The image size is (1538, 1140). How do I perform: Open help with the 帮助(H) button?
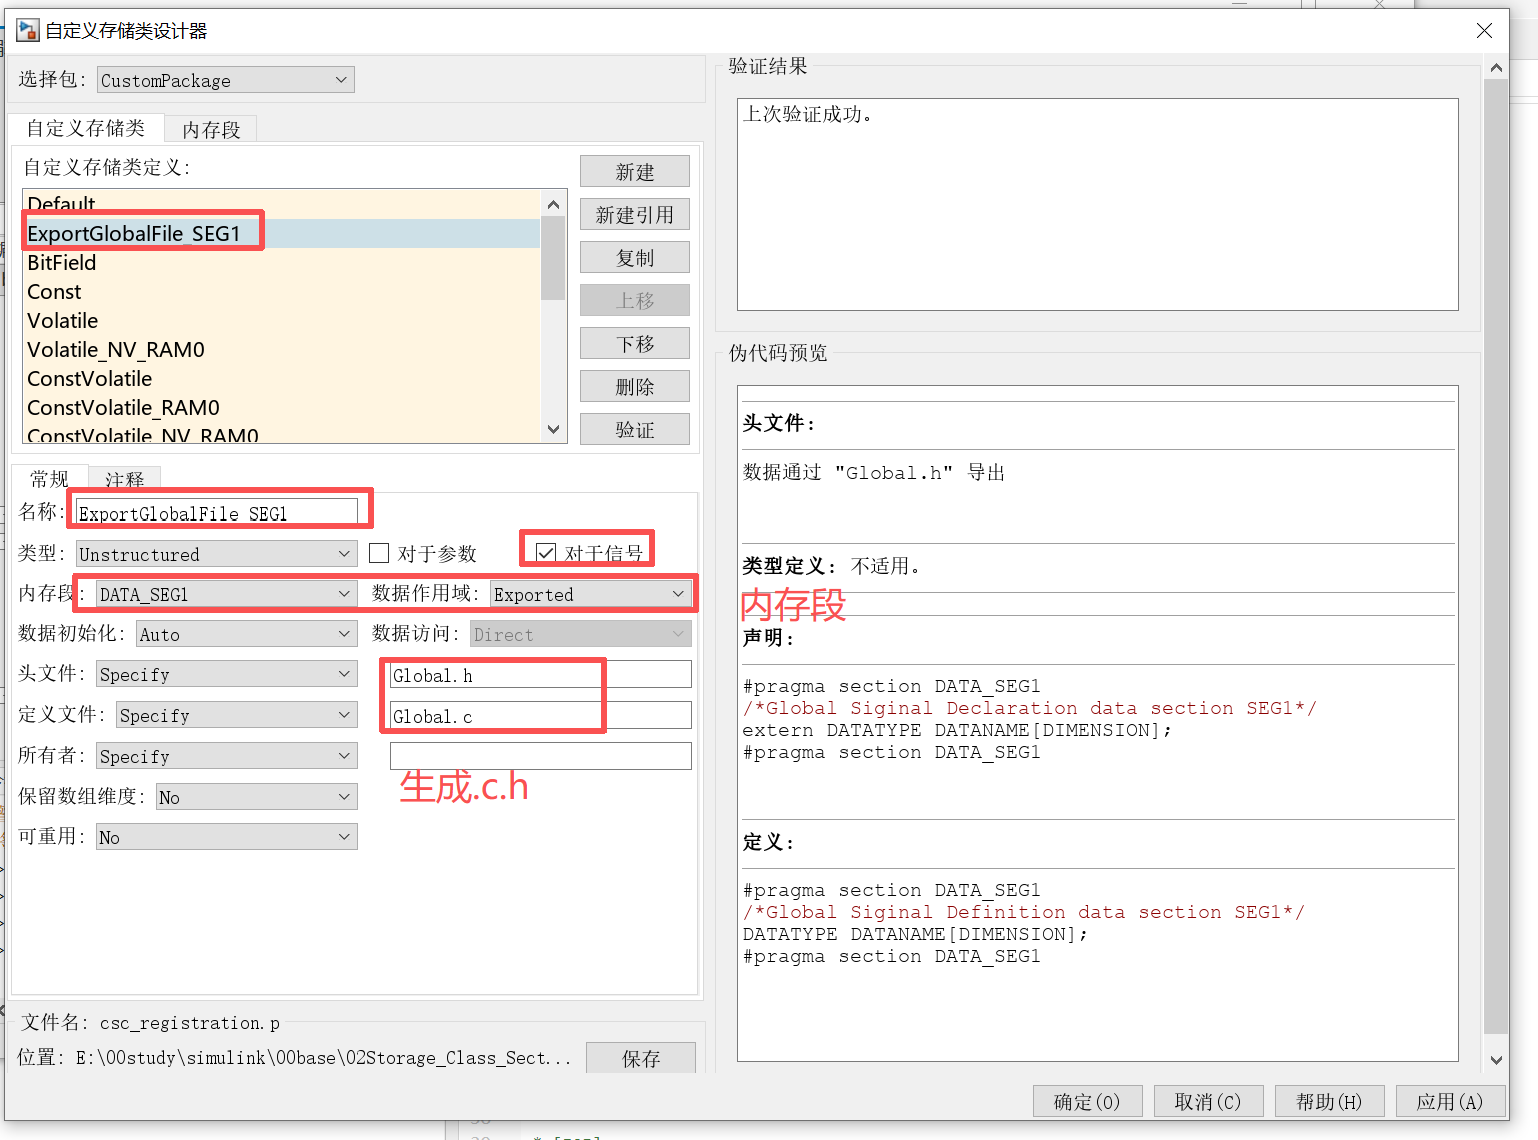point(1329,1101)
